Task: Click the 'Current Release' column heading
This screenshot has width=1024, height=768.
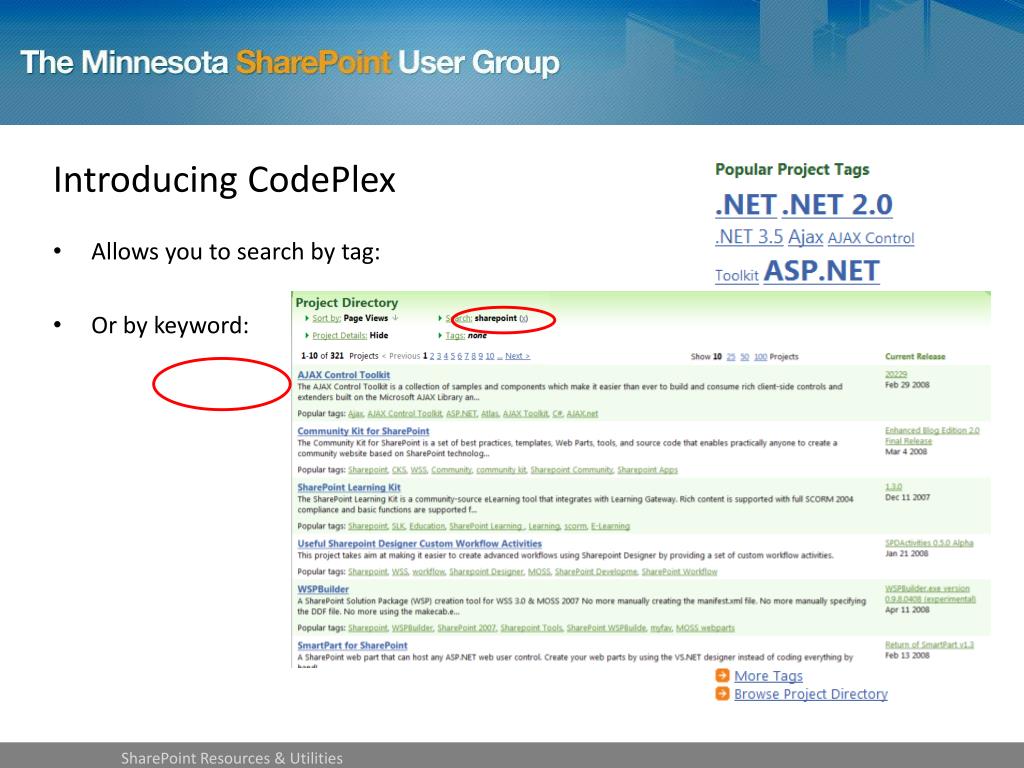Action: pyautogui.click(x=915, y=357)
